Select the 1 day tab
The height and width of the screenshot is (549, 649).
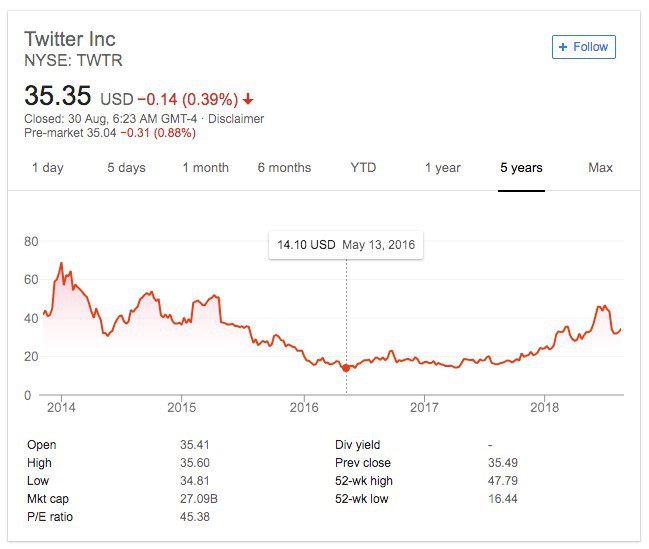(48, 168)
